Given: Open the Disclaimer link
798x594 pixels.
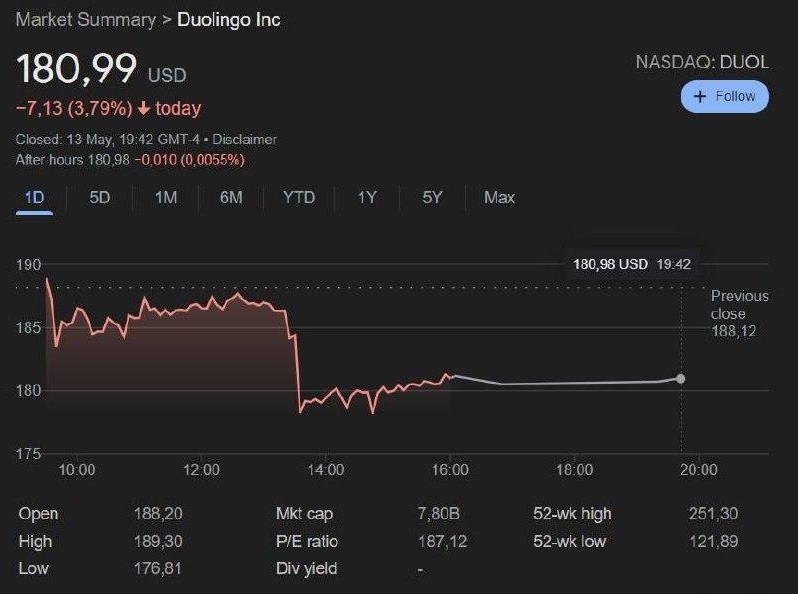Looking at the screenshot, I should (x=243, y=139).
